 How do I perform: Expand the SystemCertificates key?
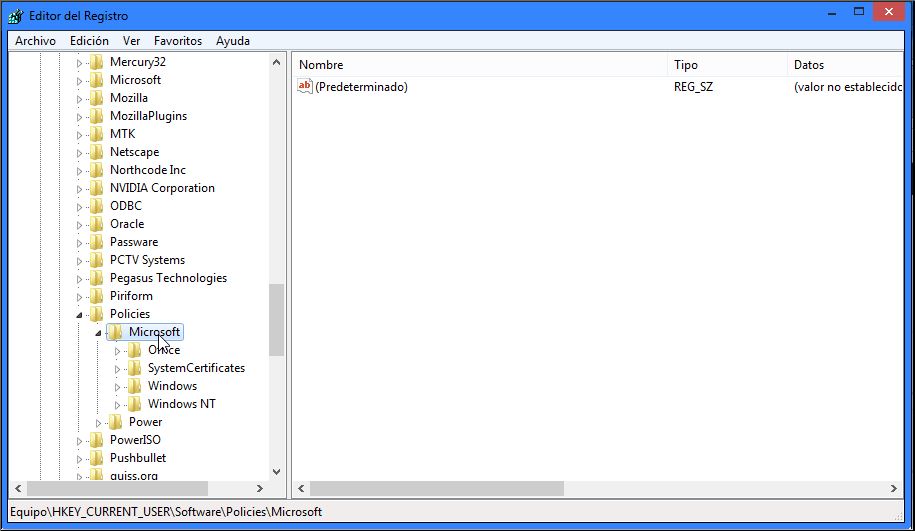click(x=117, y=369)
